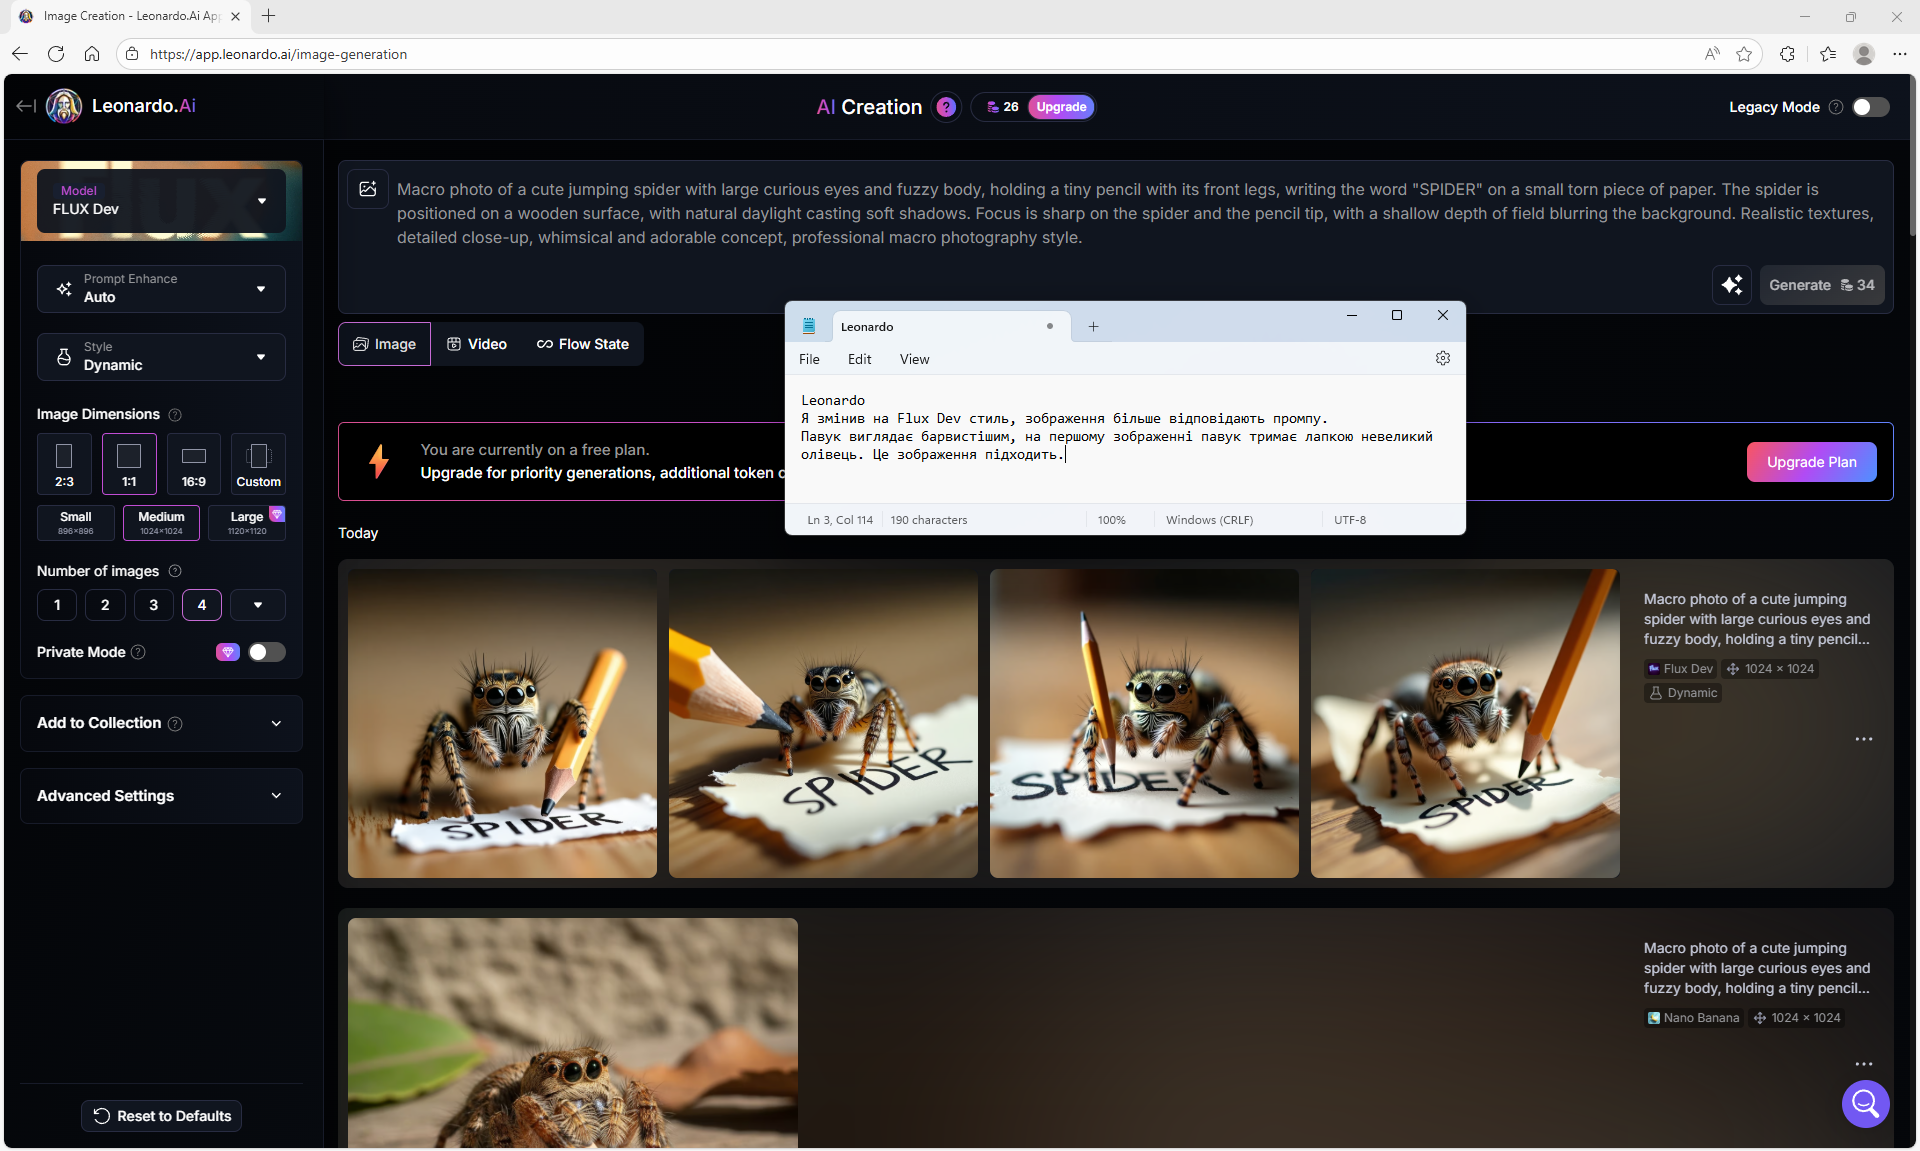Image resolution: width=1920 pixels, height=1151 pixels.
Task: Enable Private Mode toggle
Action: click(x=266, y=652)
